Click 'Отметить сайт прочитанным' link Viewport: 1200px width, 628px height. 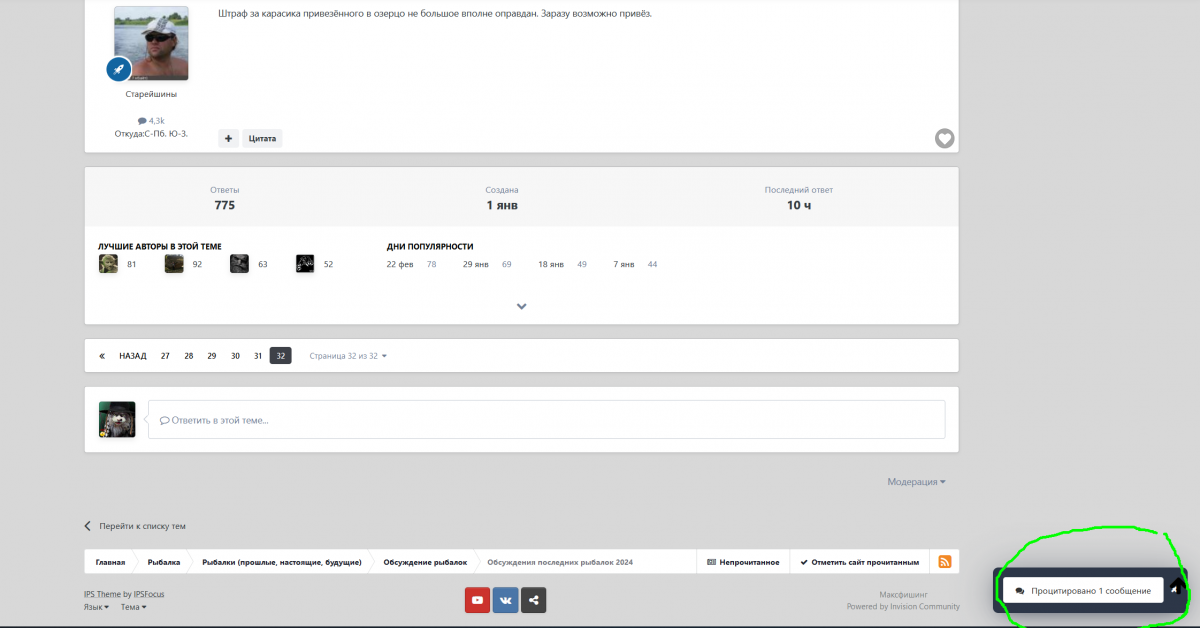[x=860, y=562]
